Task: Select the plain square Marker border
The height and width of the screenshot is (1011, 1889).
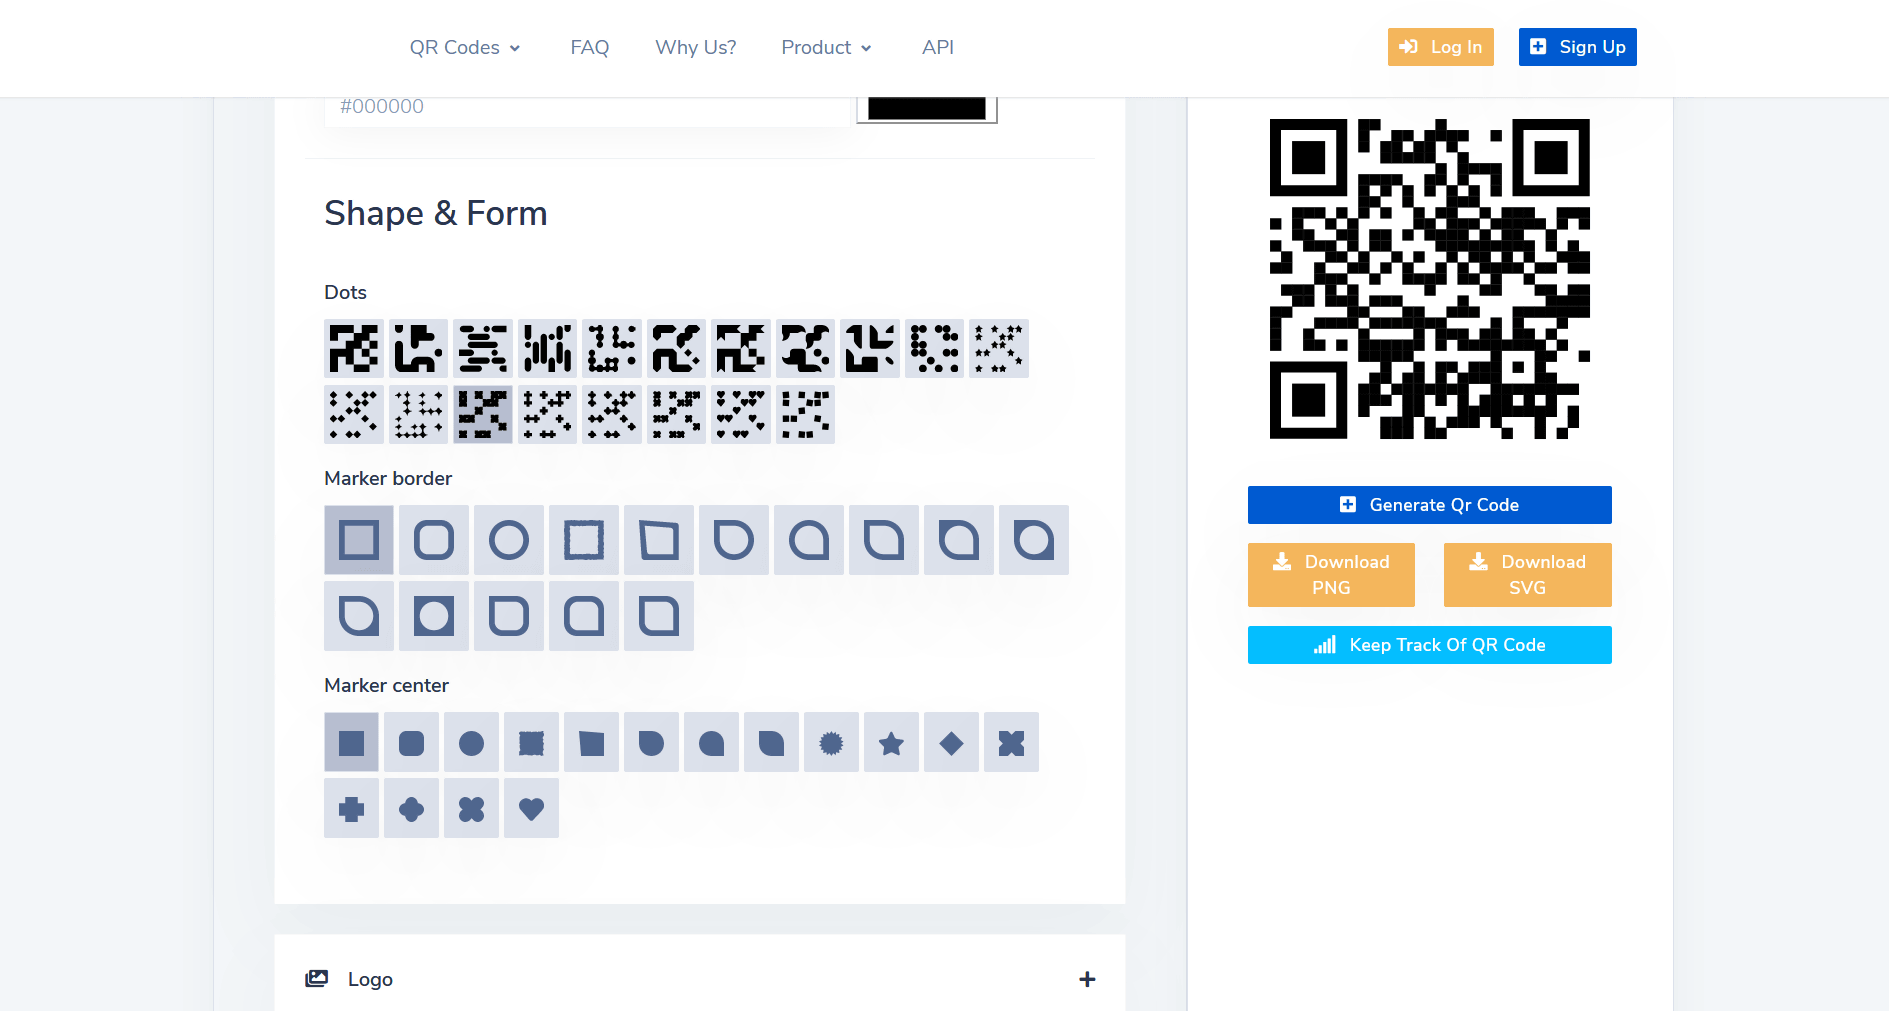Action: (359, 540)
